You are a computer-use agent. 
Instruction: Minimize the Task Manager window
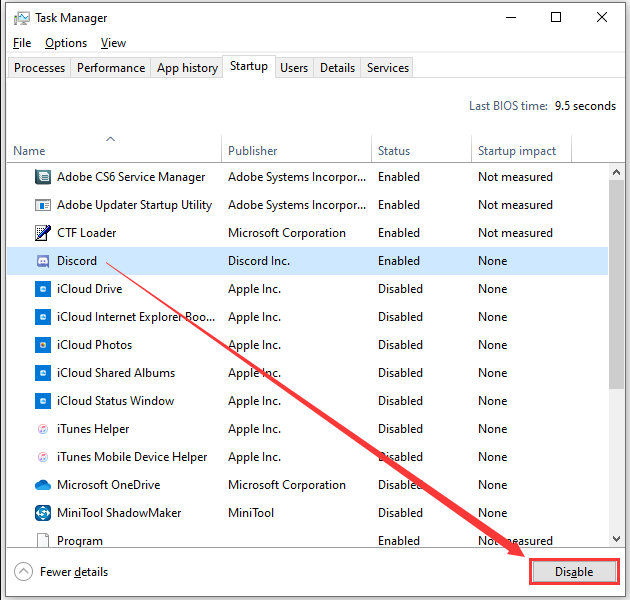pos(511,18)
